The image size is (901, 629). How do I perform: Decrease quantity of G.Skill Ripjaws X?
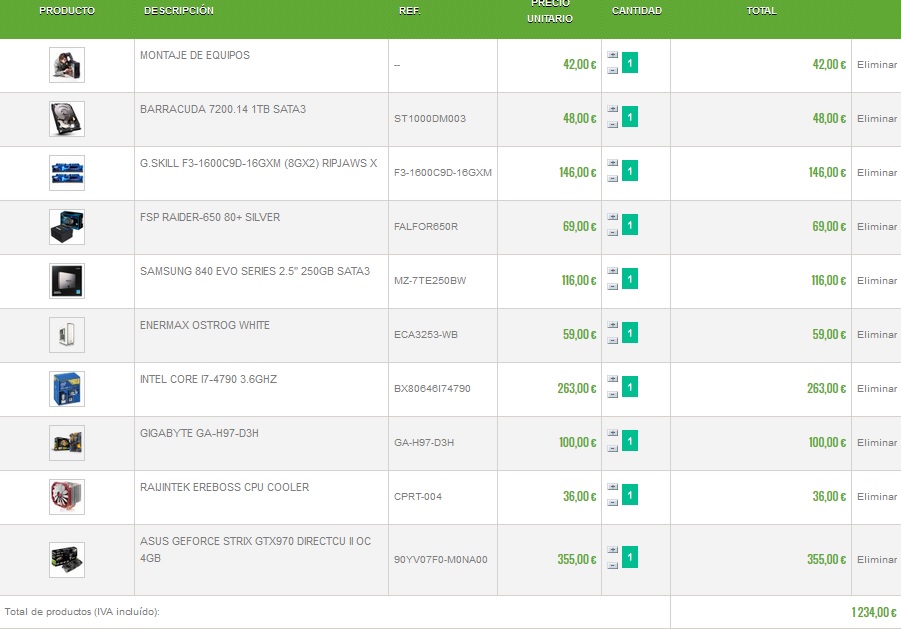tap(613, 179)
